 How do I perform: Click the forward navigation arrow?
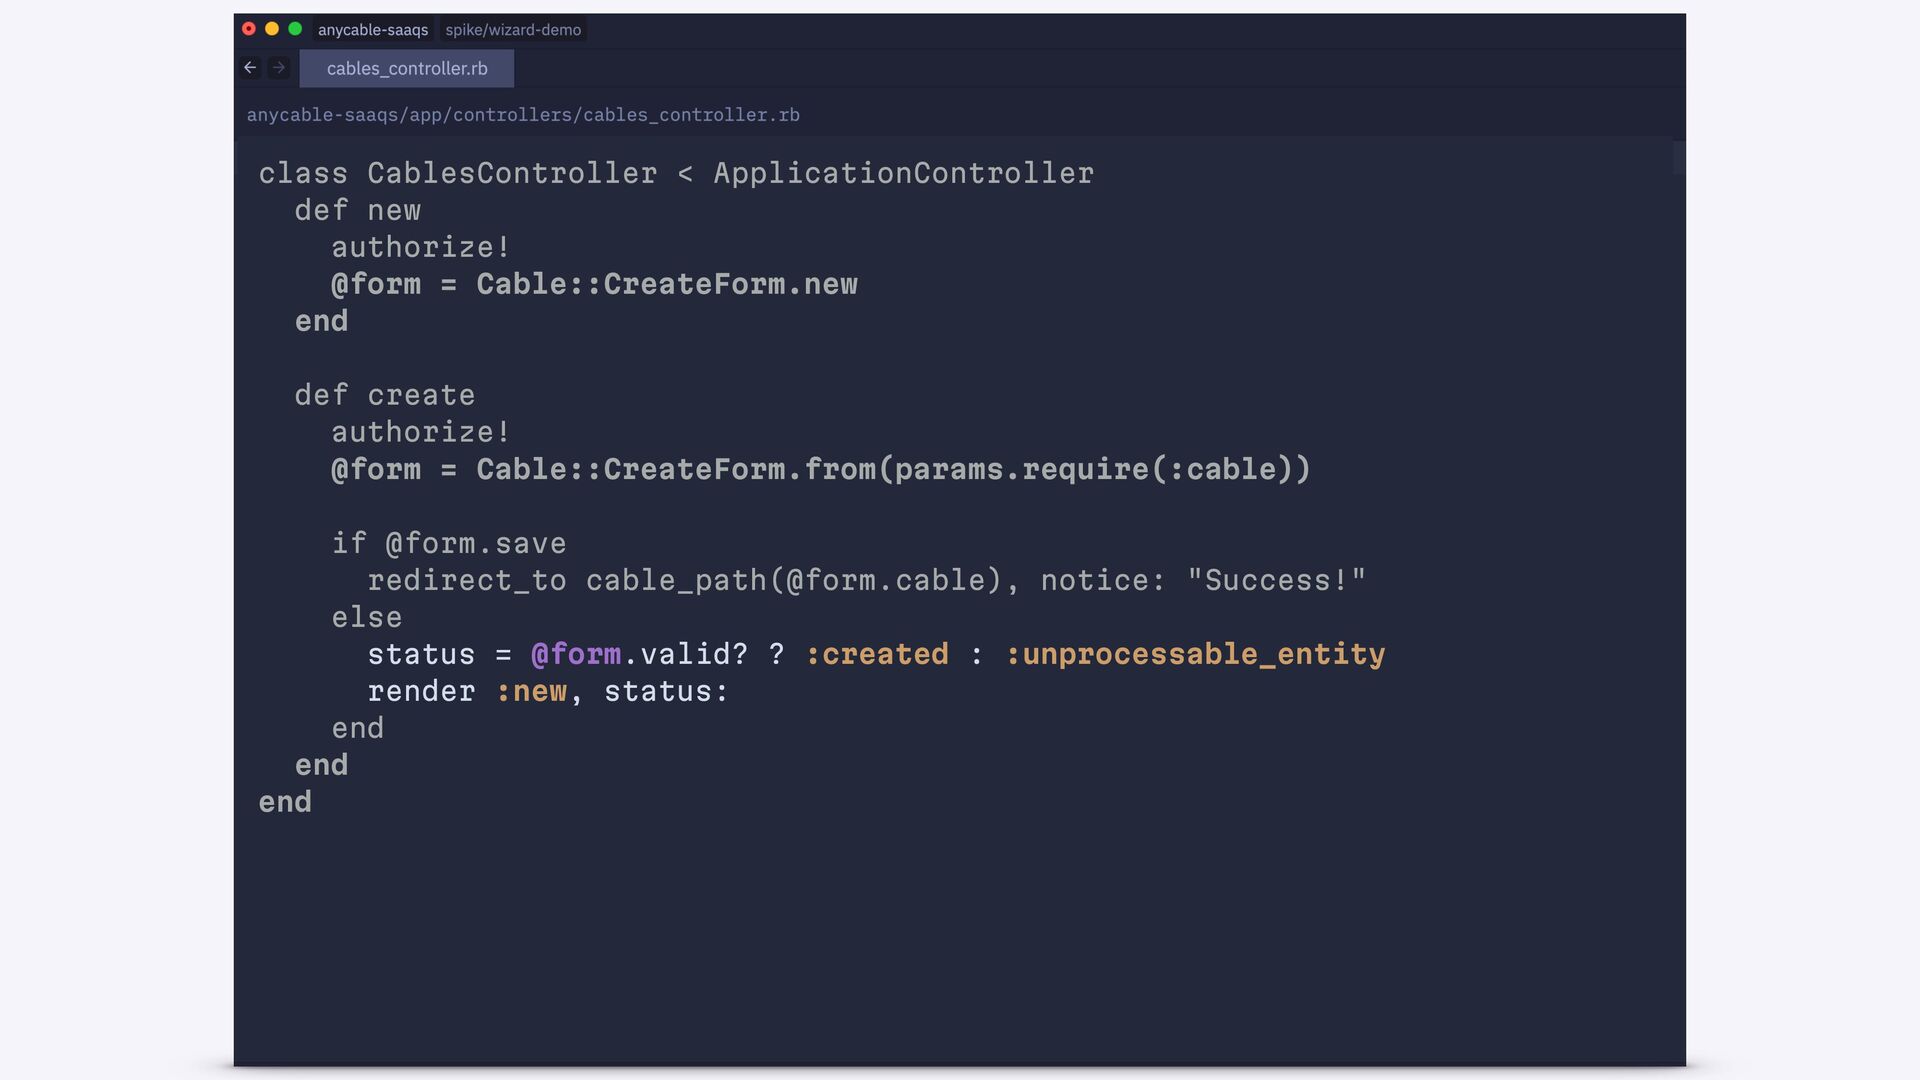coord(279,68)
